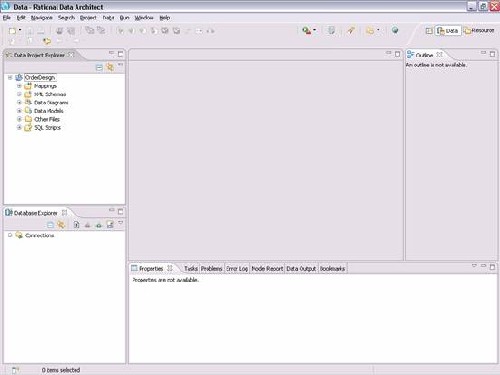This screenshot has height=375, width=500.
Task: Click the yellow folder toolbar icon
Action: (370, 31)
